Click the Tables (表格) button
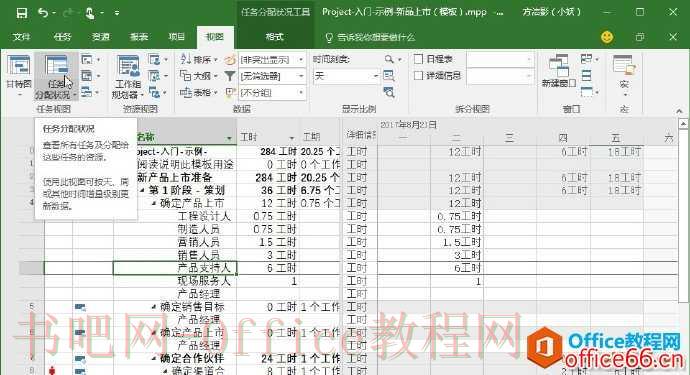This screenshot has width=690, height=375. click(198, 92)
